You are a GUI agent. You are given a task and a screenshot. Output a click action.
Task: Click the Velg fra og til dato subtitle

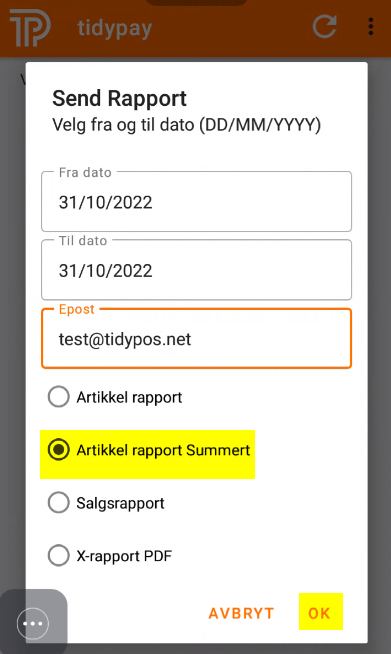click(x=187, y=125)
